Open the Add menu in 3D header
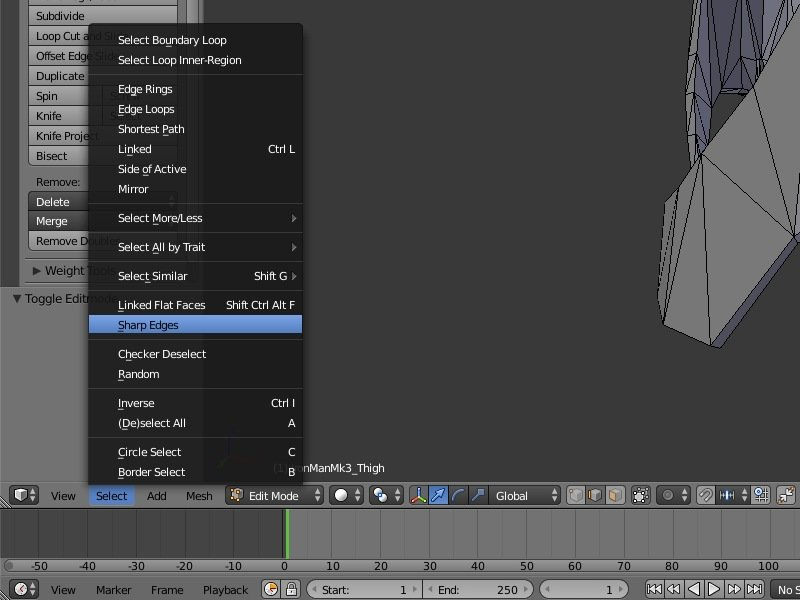The width and height of the screenshot is (800, 600). (157, 496)
